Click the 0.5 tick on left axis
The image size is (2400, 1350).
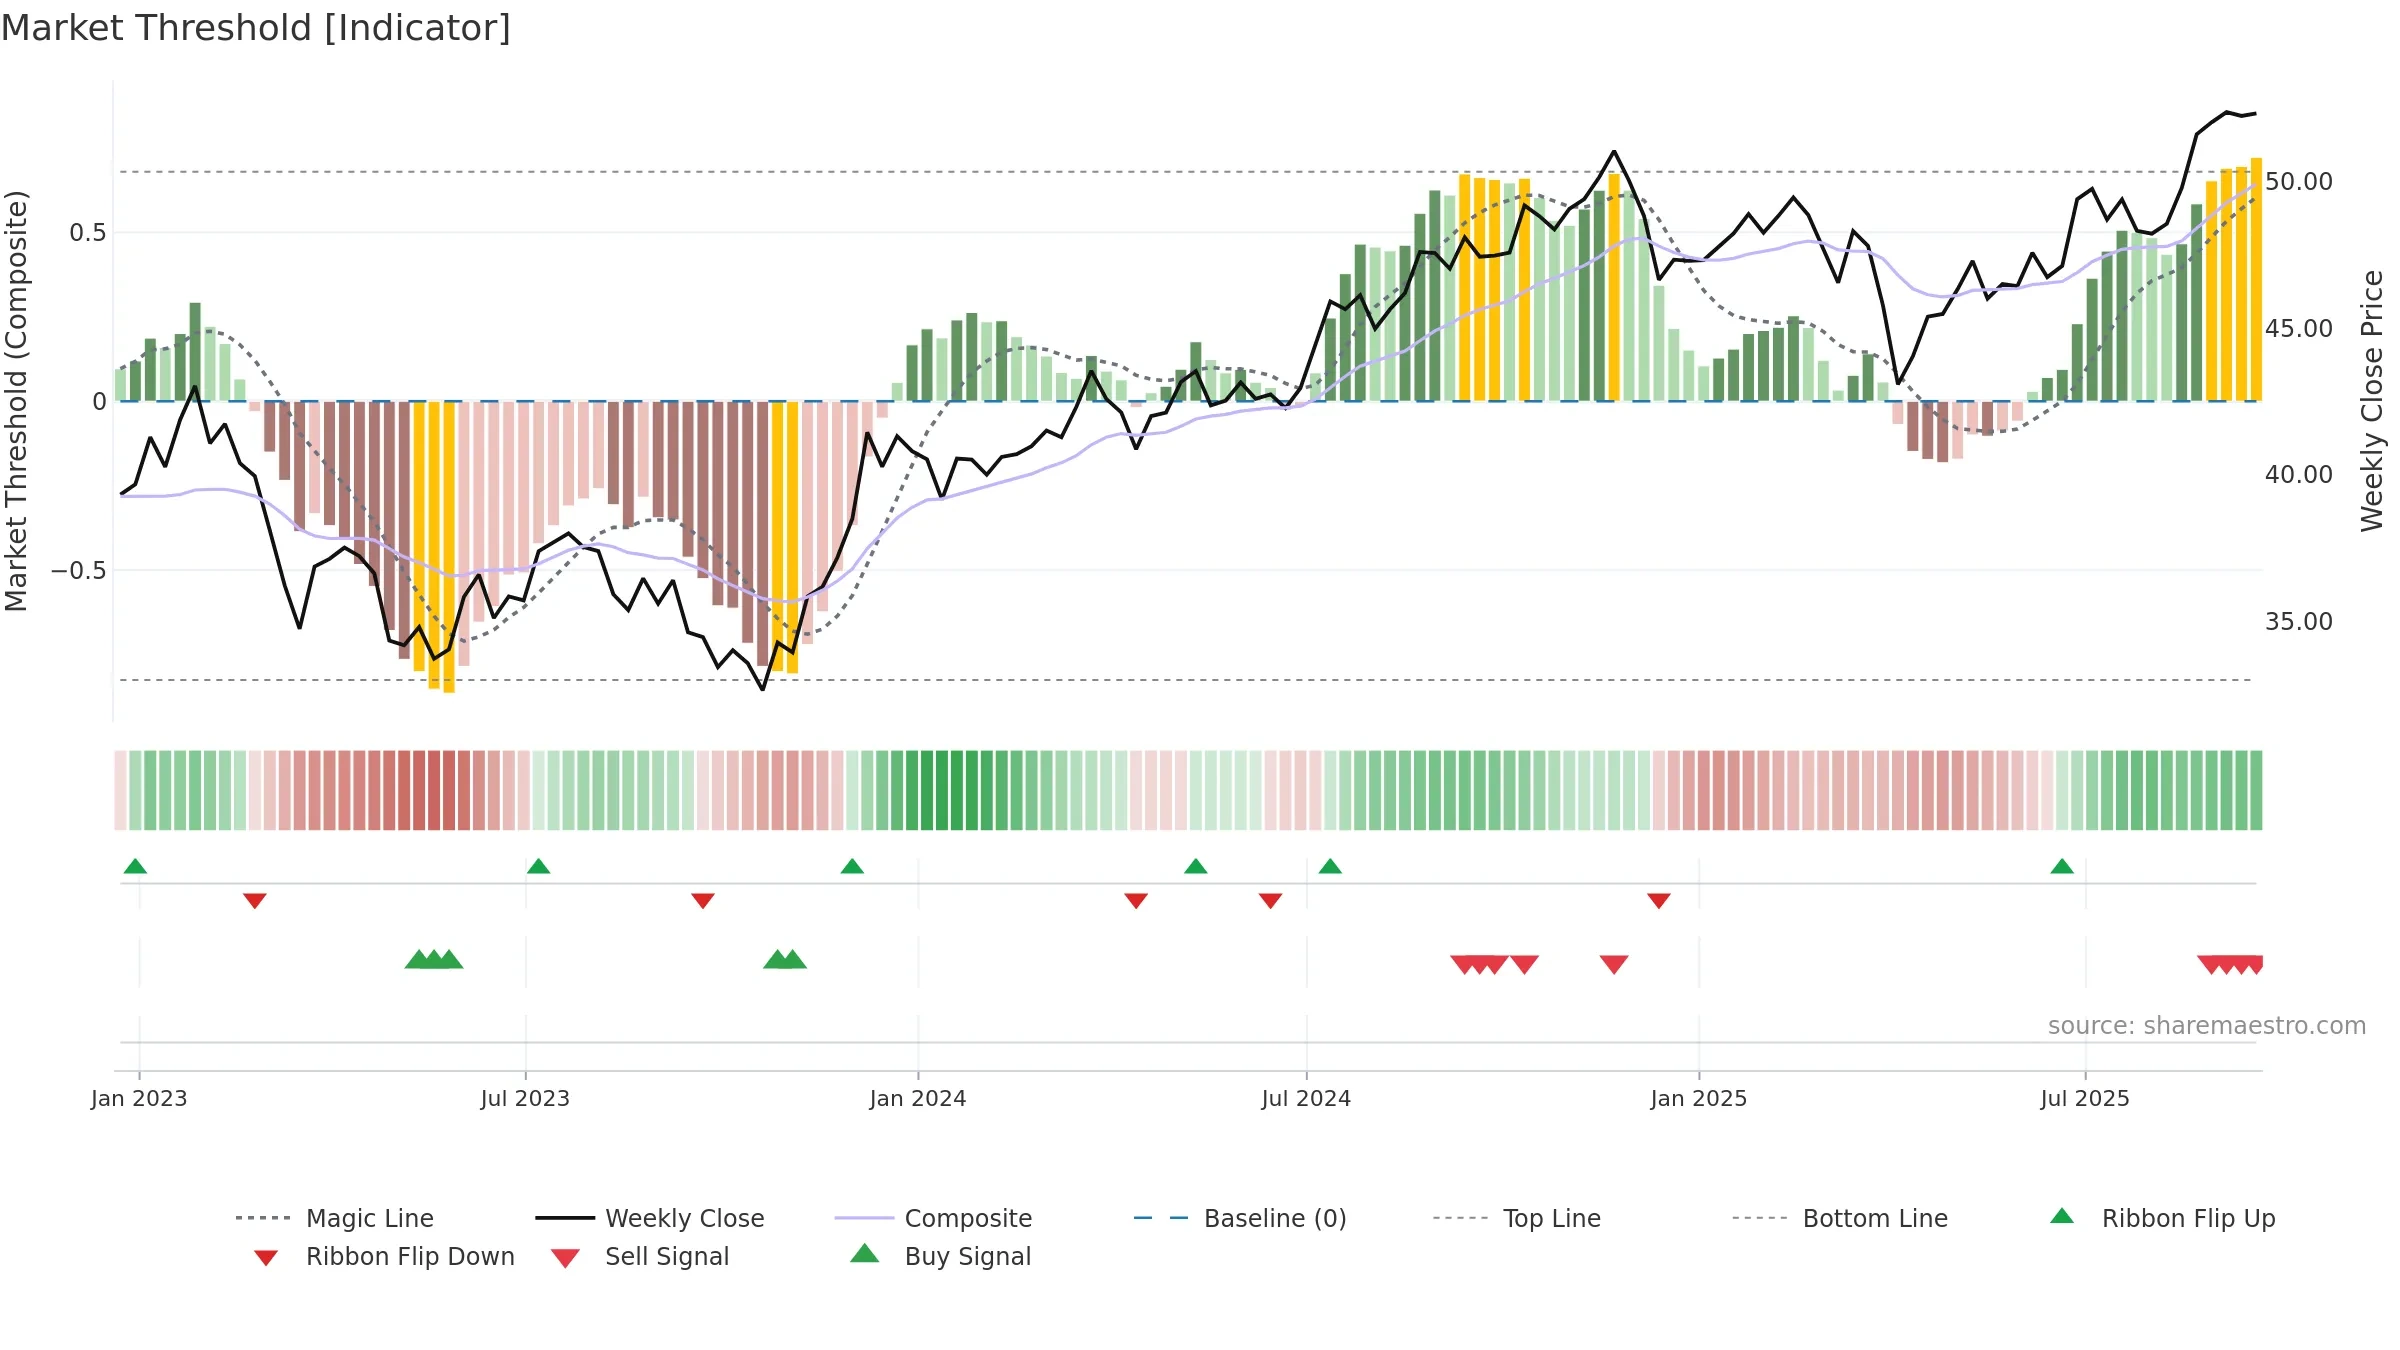(x=87, y=233)
